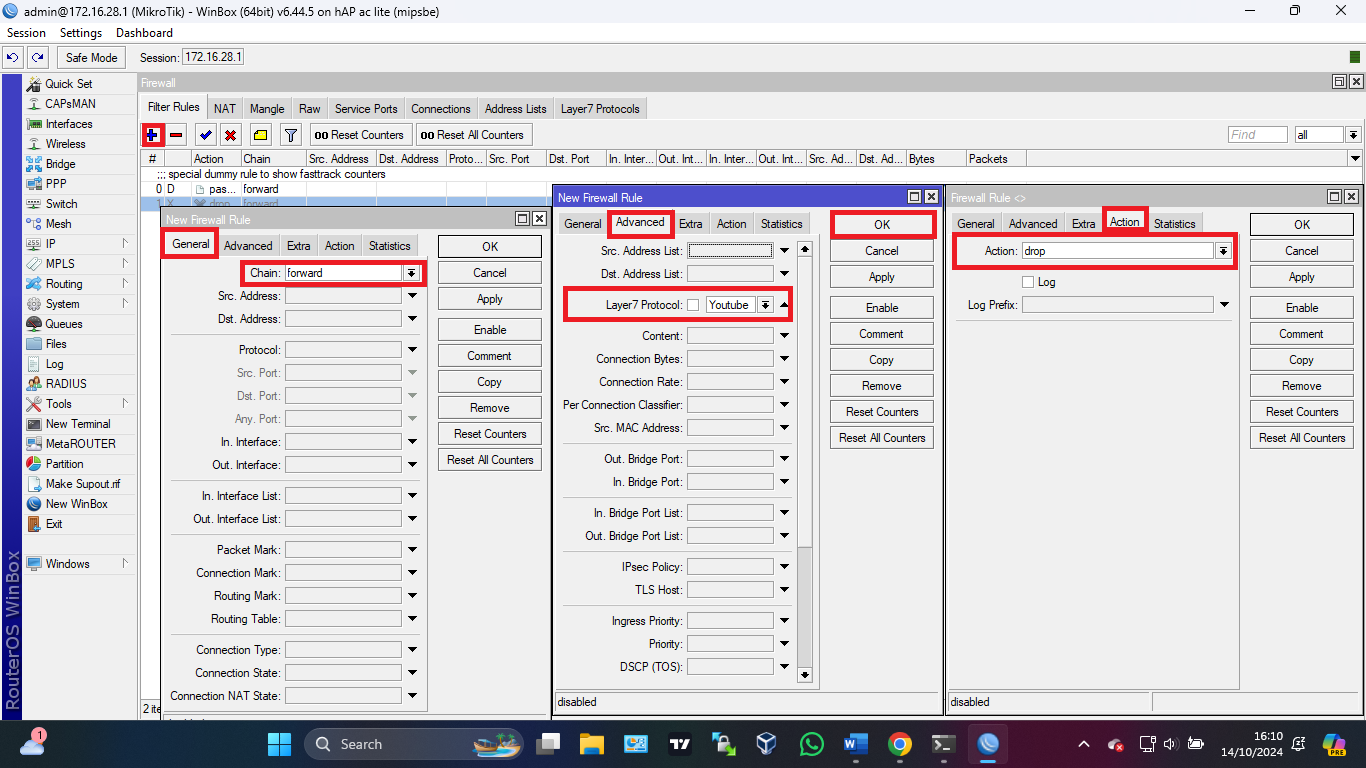
Task: Open Wireless from sidebar
Action: 65,144
